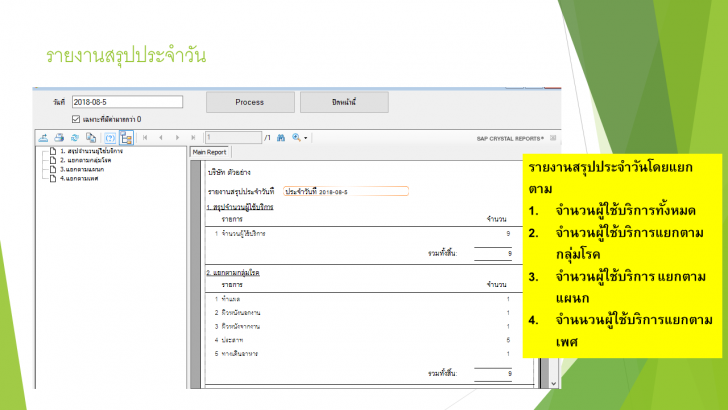Click the page number field
The height and width of the screenshot is (410, 728).
pyautogui.click(x=234, y=137)
